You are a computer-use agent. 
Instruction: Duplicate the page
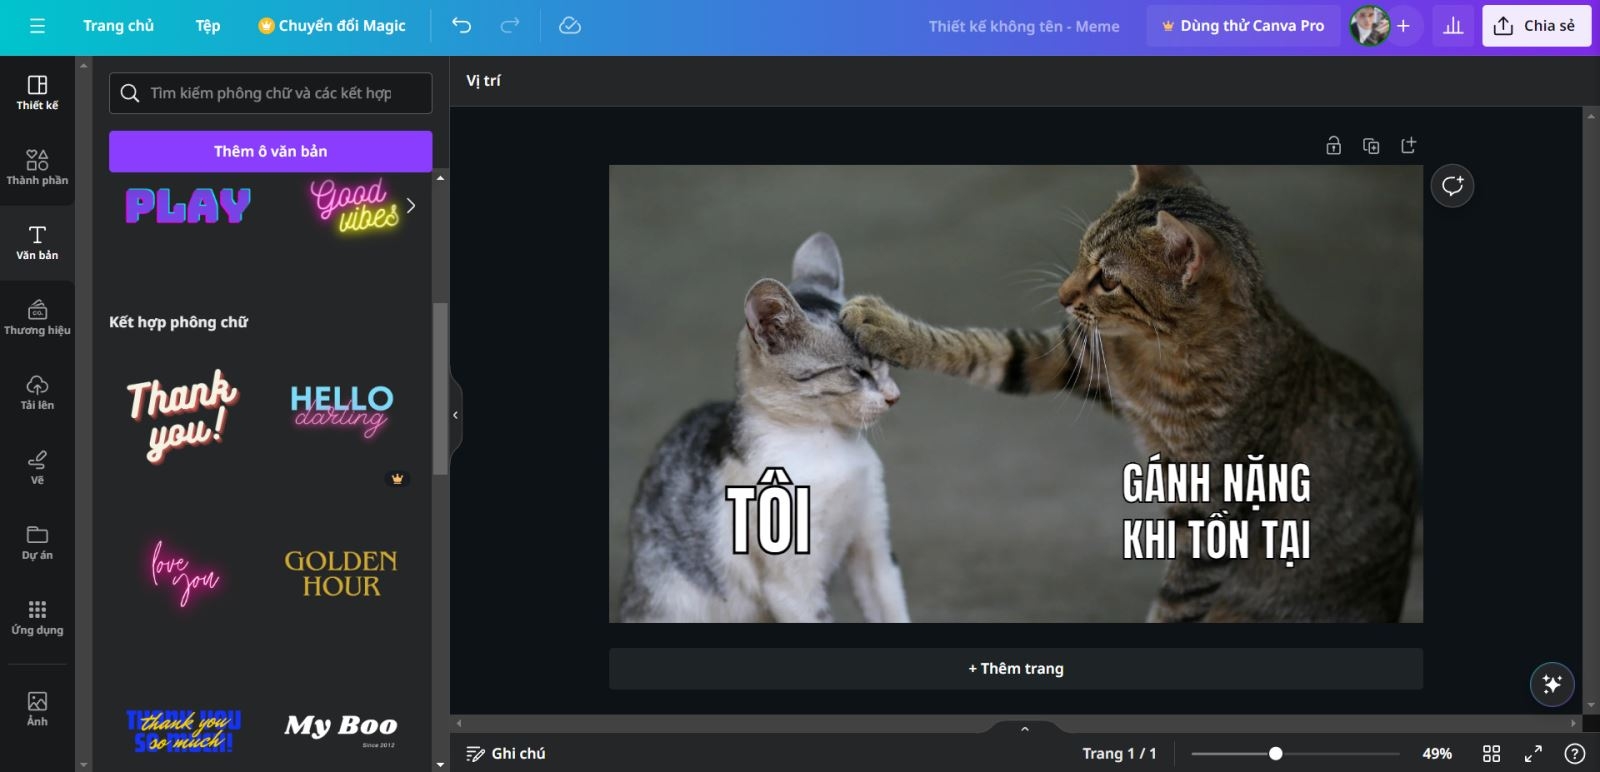(x=1371, y=146)
